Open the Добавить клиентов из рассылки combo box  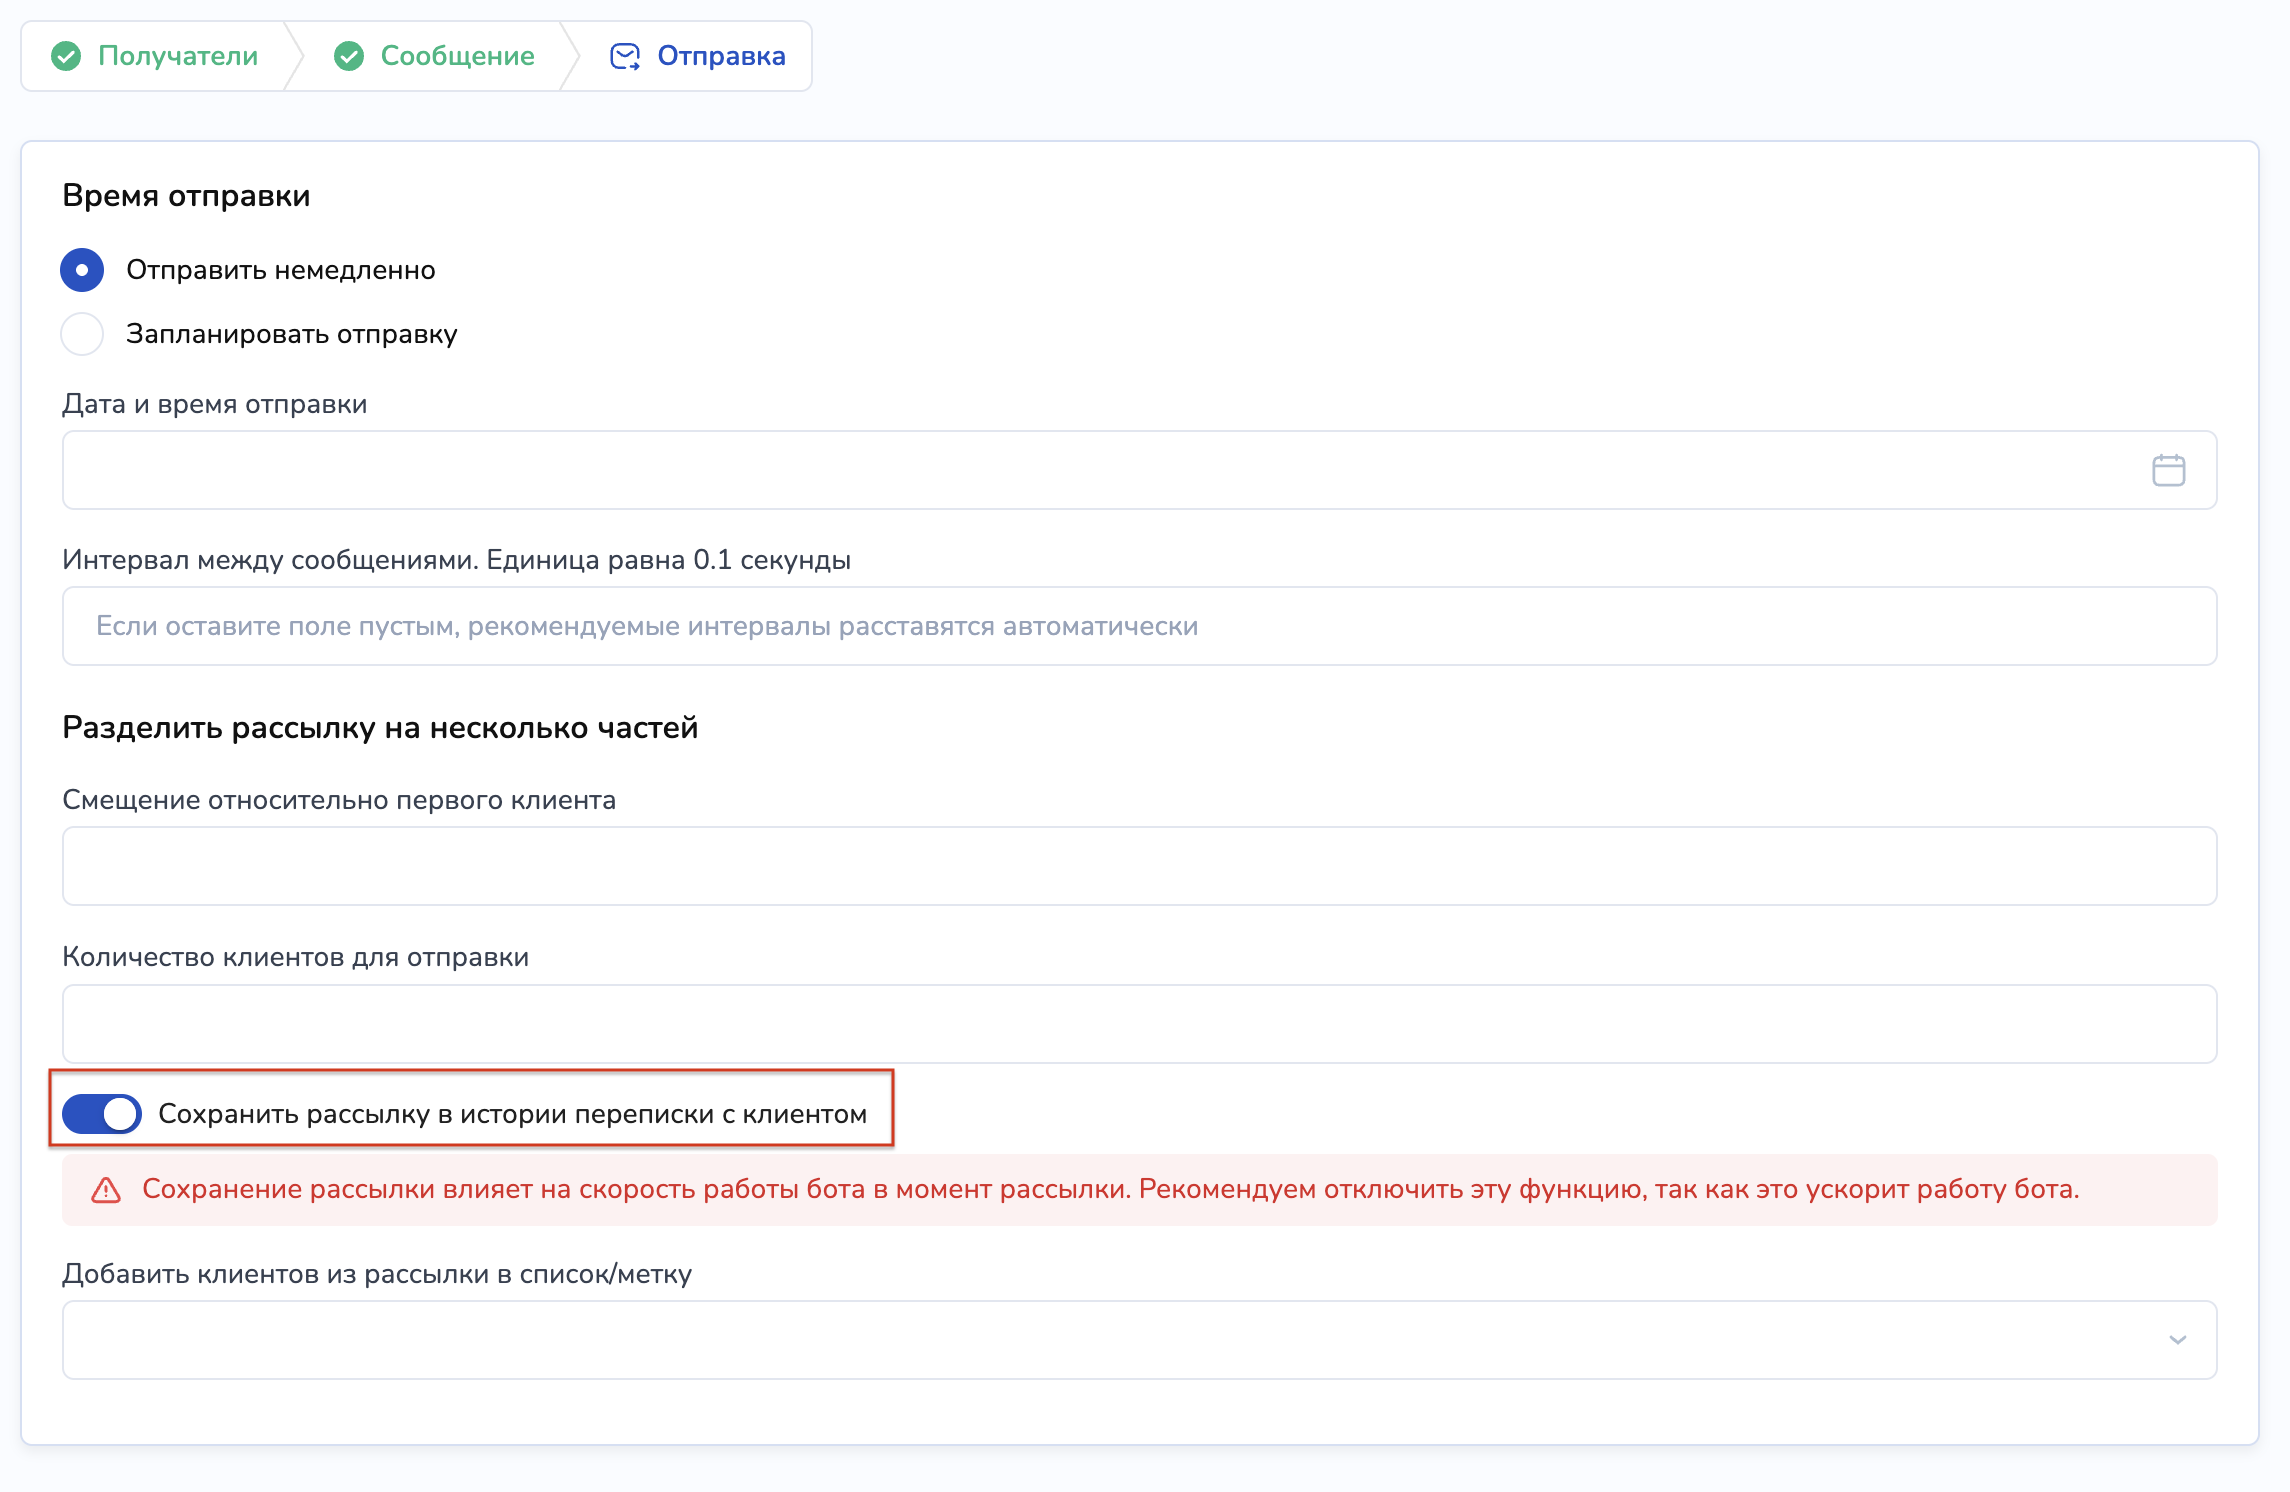point(1100,1340)
